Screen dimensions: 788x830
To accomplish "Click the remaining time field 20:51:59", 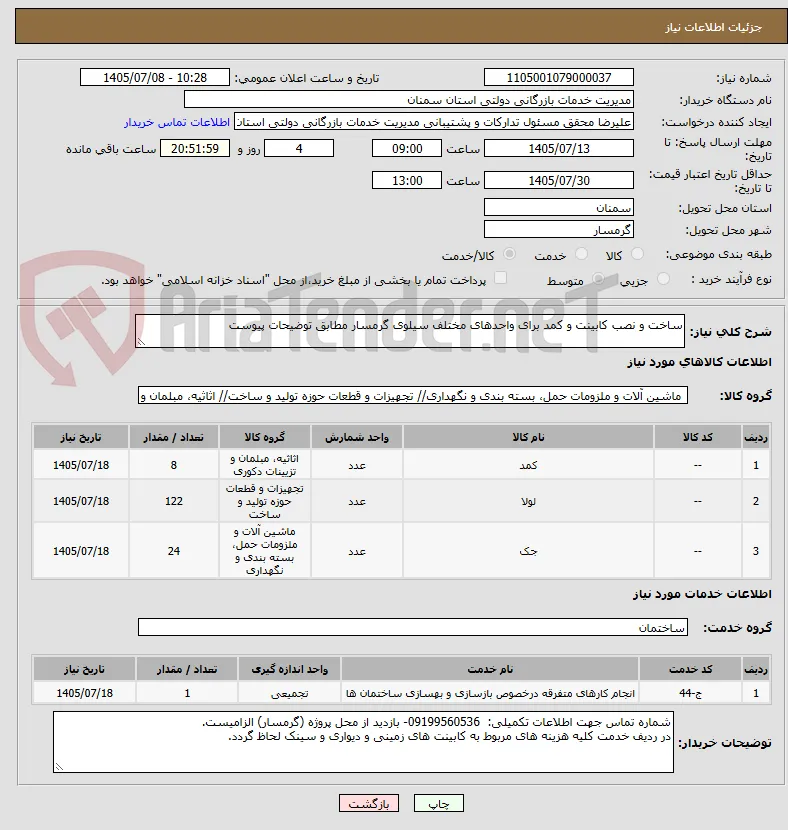I will coord(195,148).
